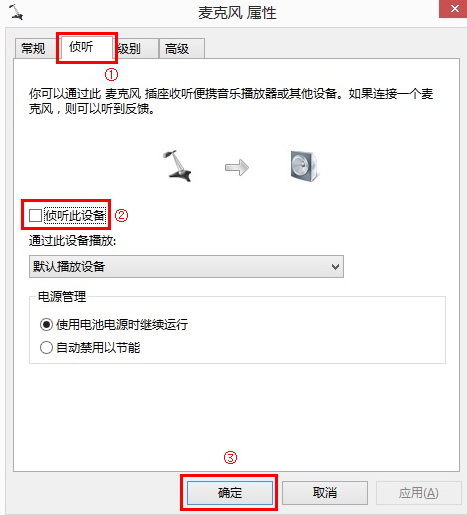Open the 级别 tab
467x515 pixels.
coord(136,49)
